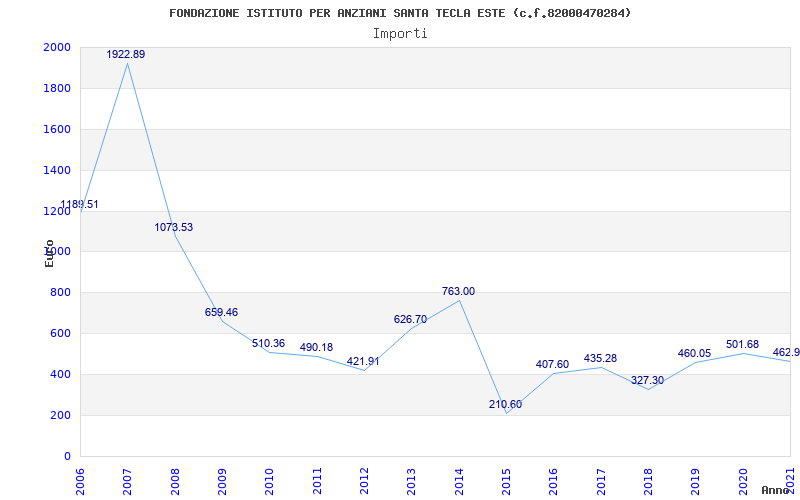
Task: Select the 659.46 data label
Action: coord(221,312)
